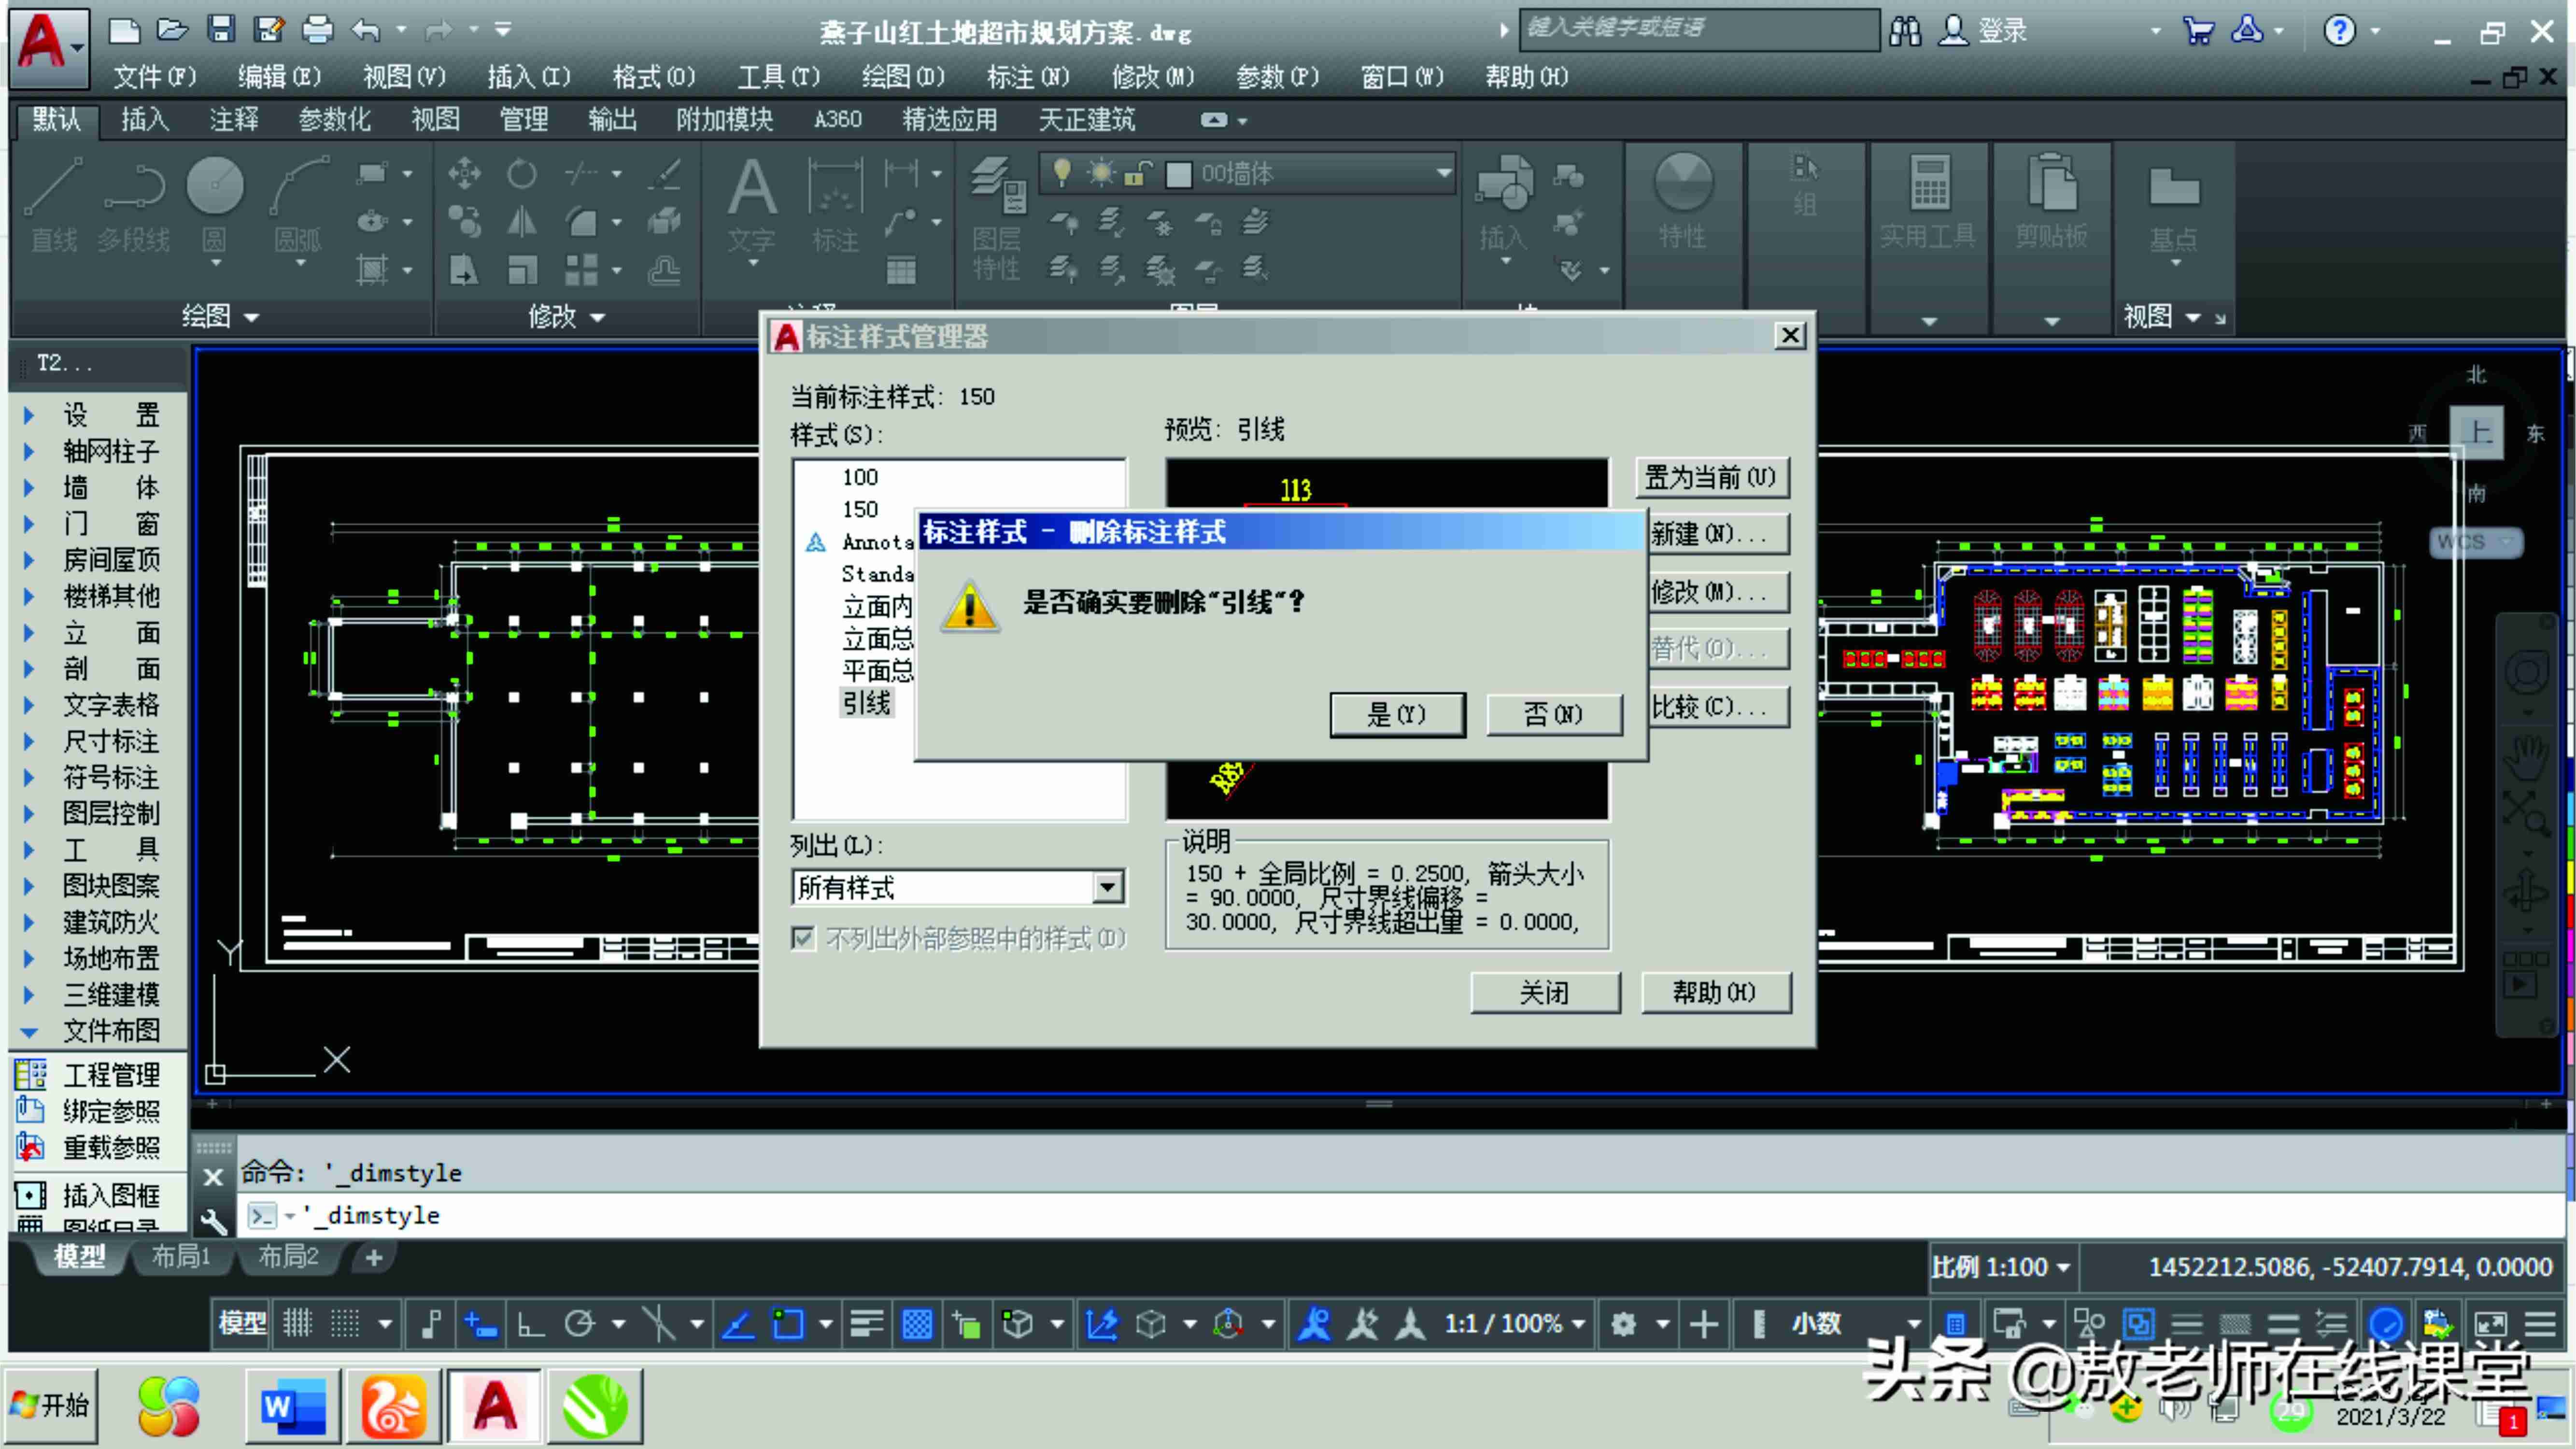Select the Circle (圆) tool
This screenshot has width=2576, height=1449.
click(x=215, y=205)
